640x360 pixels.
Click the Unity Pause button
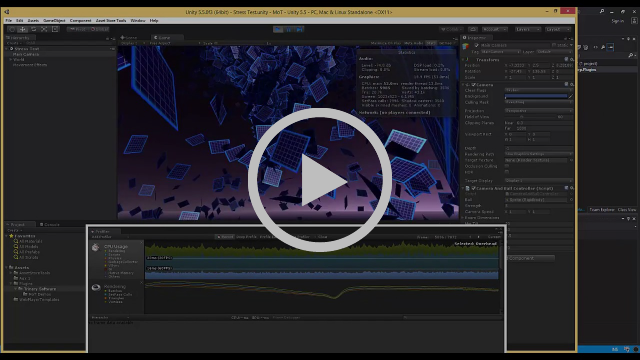pyautogui.click(x=289, y=29)
